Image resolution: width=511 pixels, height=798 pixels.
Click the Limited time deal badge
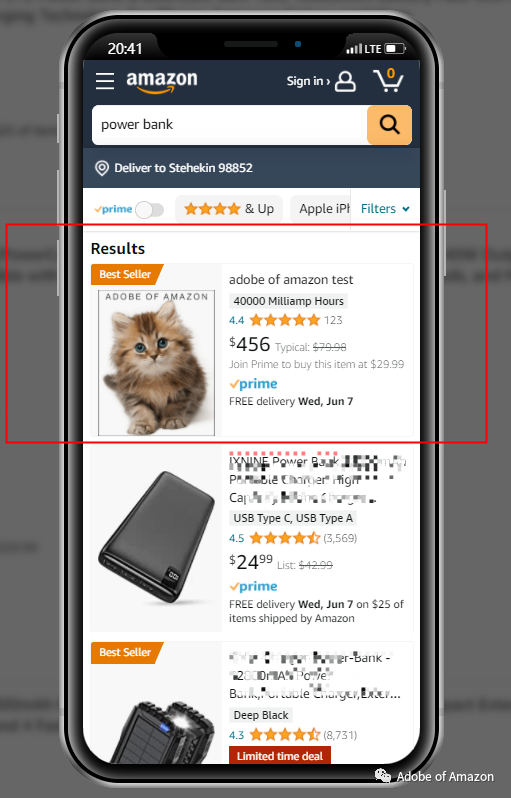280,756
